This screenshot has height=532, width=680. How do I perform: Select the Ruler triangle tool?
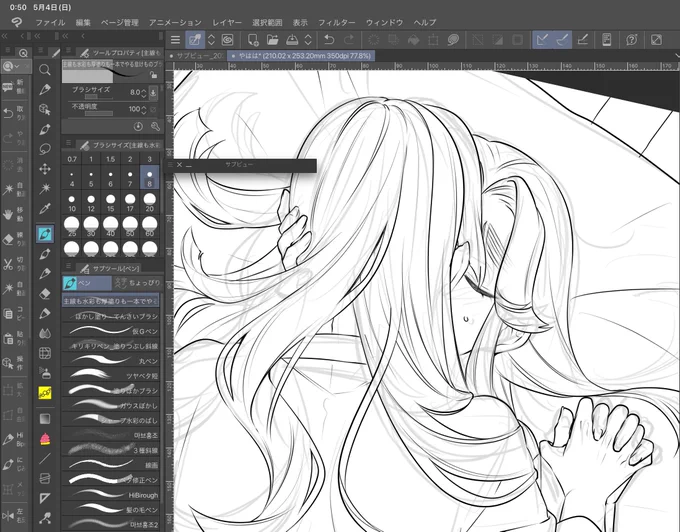45,498
